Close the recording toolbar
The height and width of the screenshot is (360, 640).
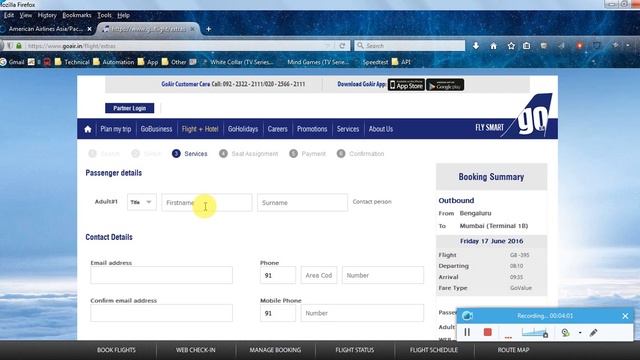(625, 316)
